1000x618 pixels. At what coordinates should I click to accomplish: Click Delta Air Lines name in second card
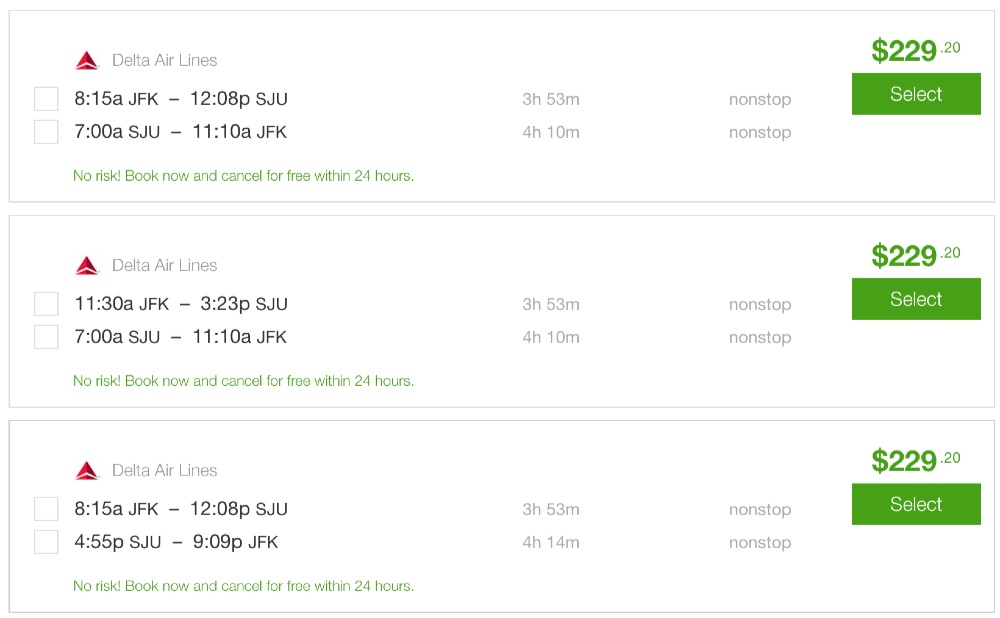[x=164, y=266]
